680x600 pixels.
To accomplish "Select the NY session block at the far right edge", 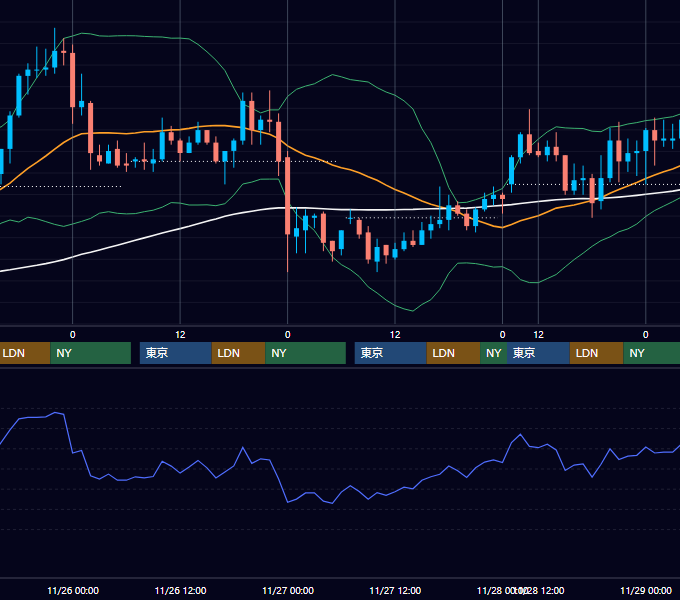I will pyautogui.click(x=652, y=353).
